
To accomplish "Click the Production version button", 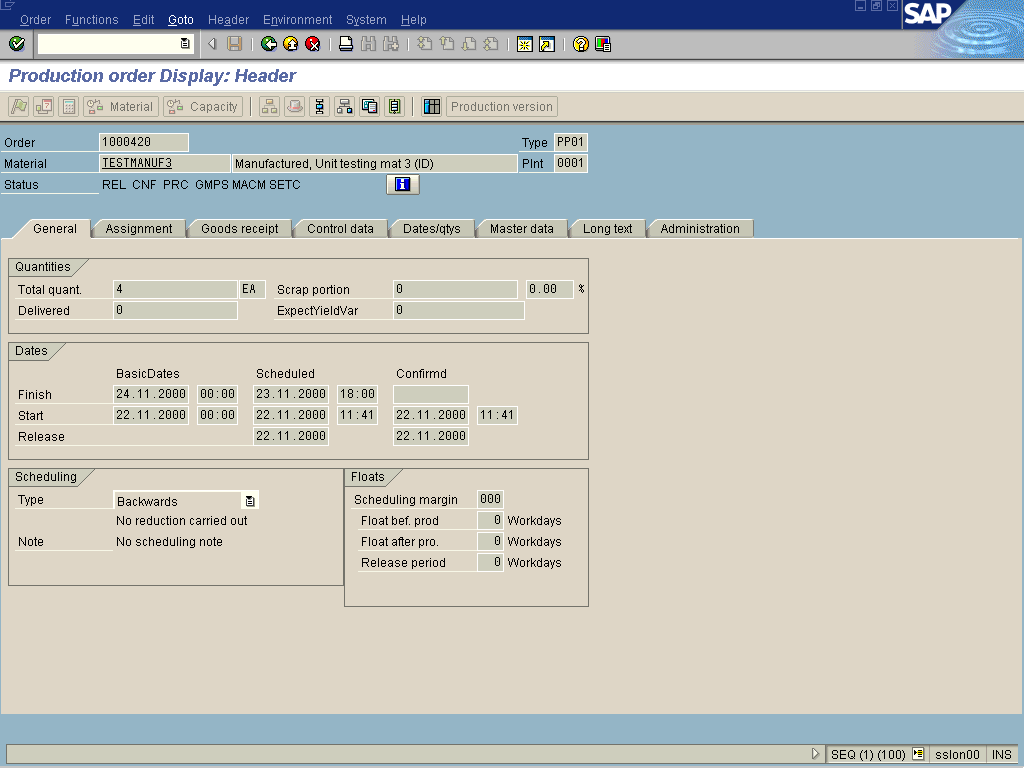I will click(501, 107).
